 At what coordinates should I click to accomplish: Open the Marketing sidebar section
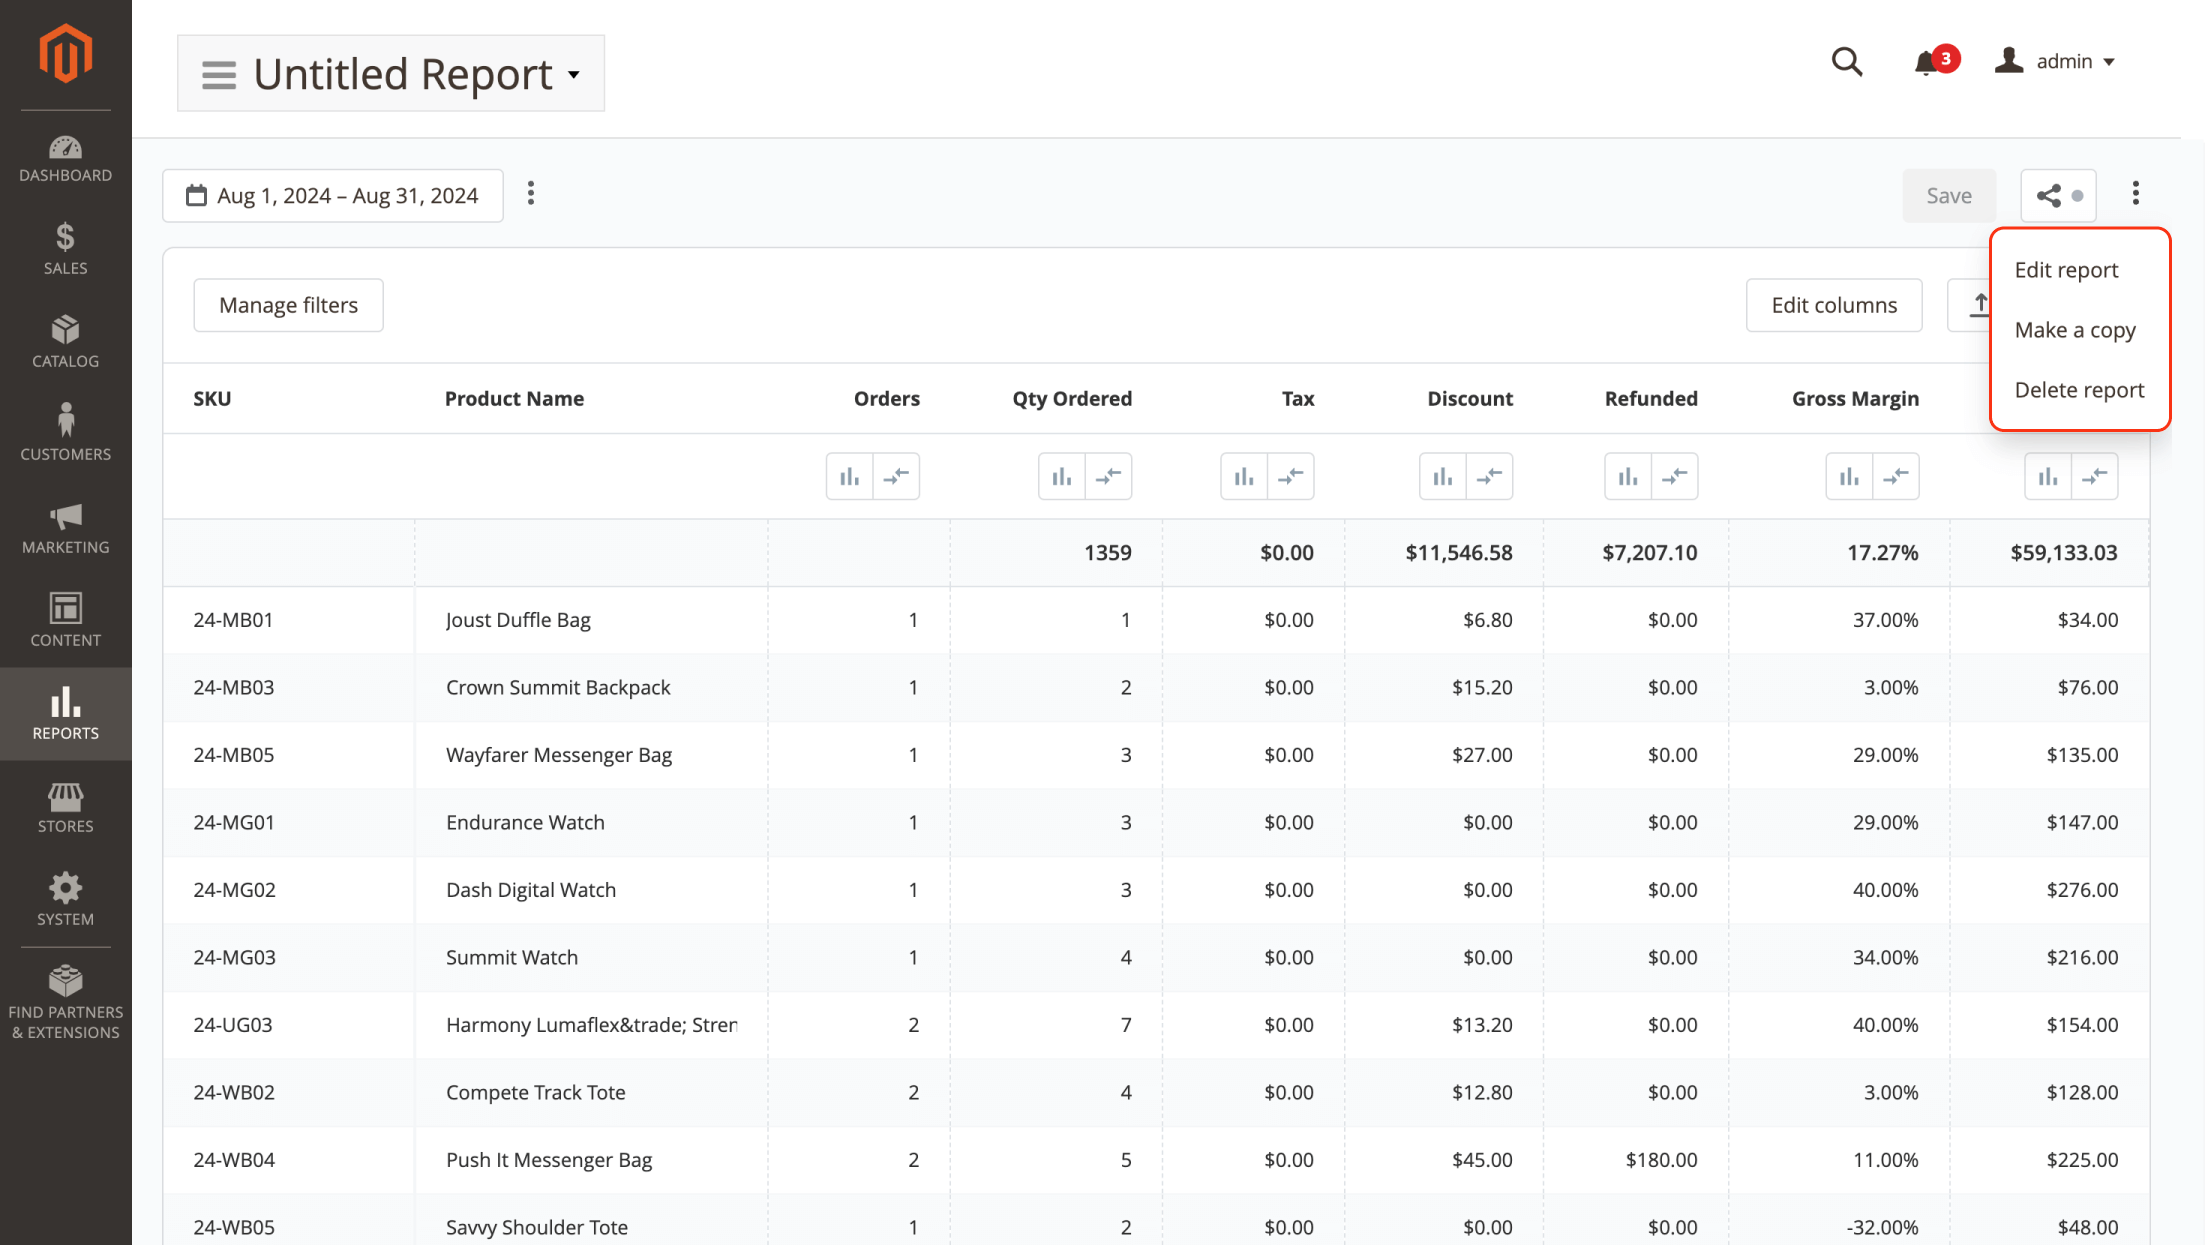point(66,528)
